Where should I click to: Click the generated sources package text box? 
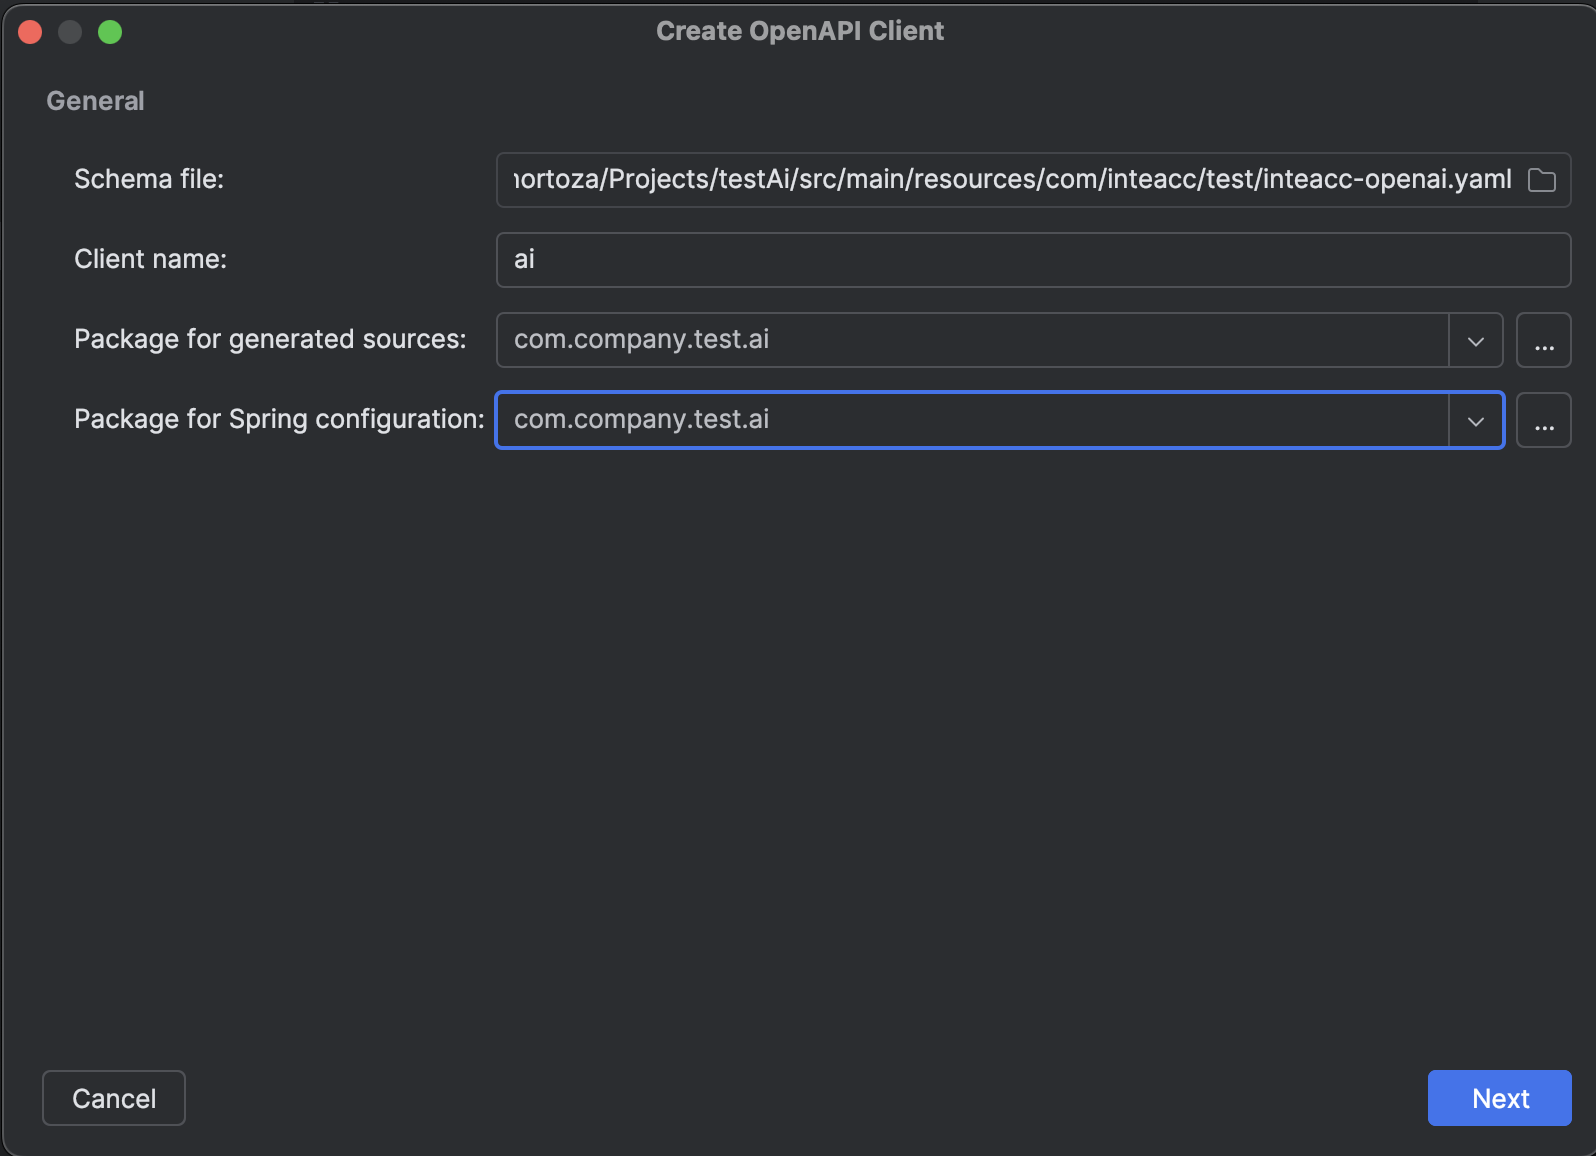pos(970,340)
